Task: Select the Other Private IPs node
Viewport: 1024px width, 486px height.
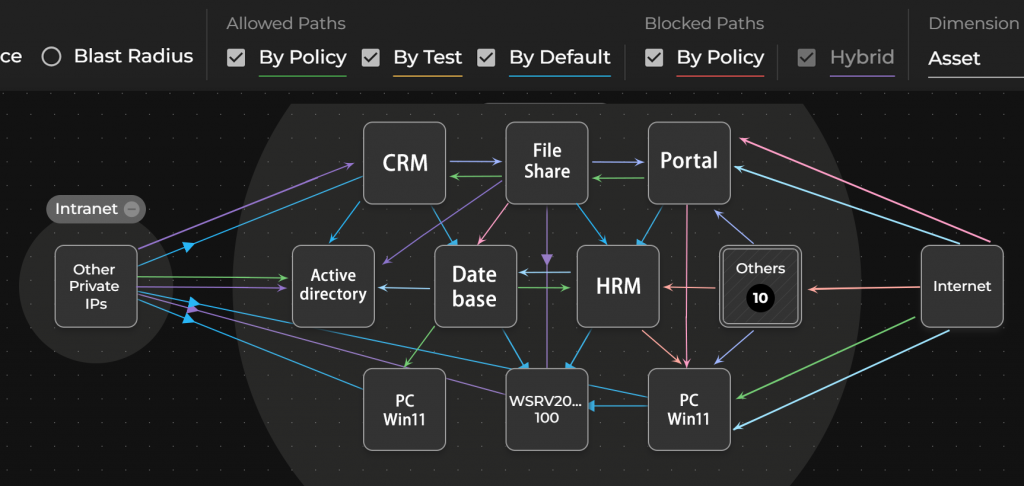Action: coord(95,286)
